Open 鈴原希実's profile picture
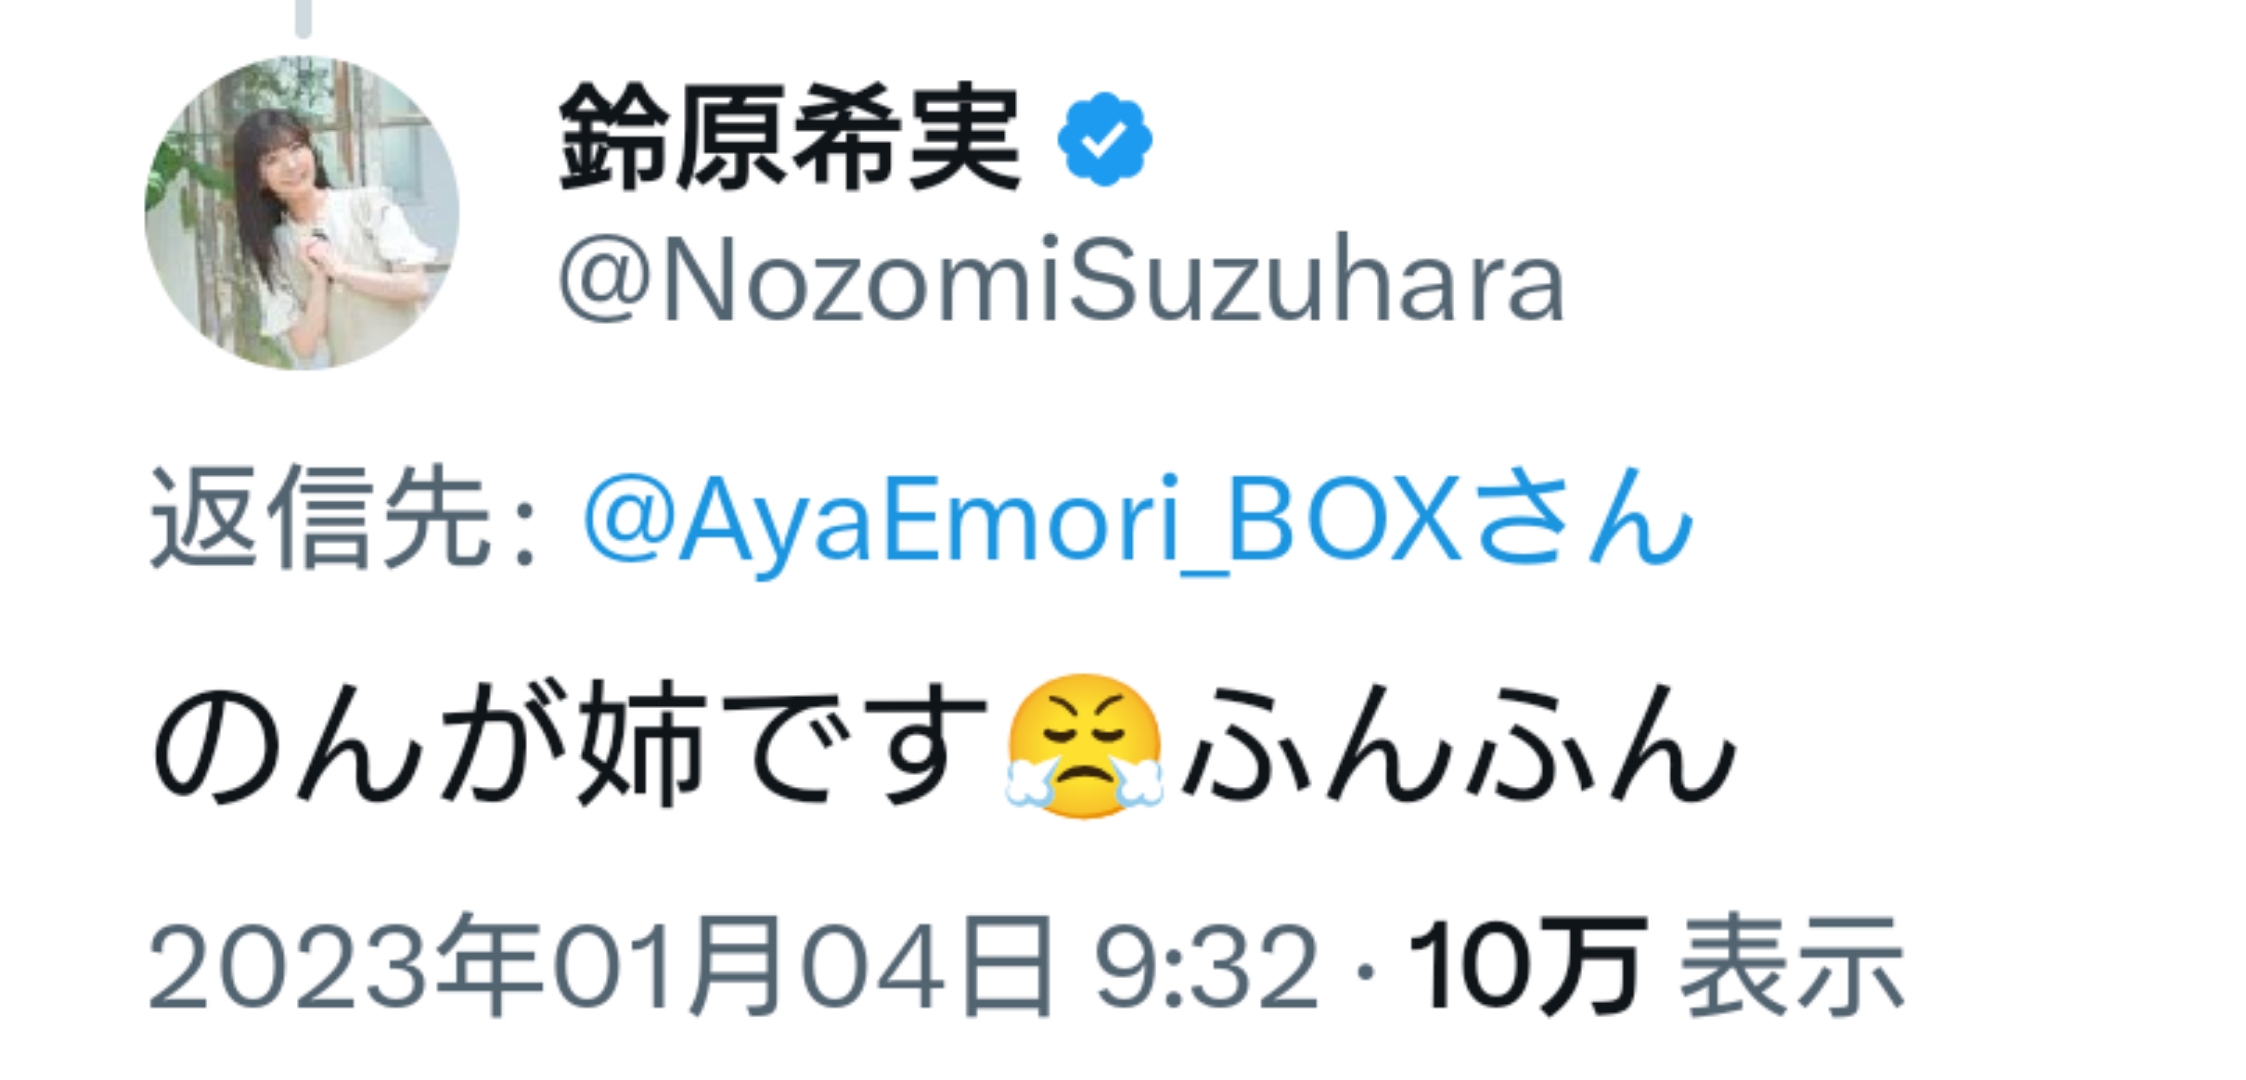The image size is (2246, 1080). pos(302,212)
